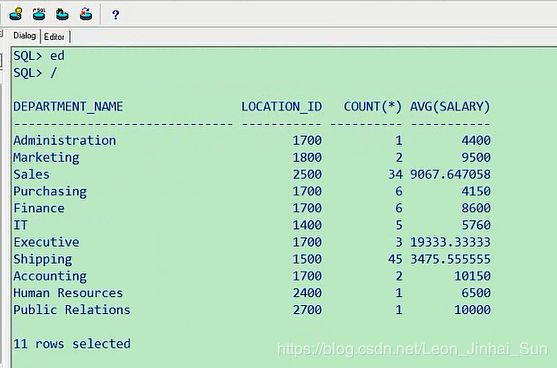Click average salary 8600
The width and height of the screenshot is (557, 368).
pyautogui.click(x=476, y=208)
